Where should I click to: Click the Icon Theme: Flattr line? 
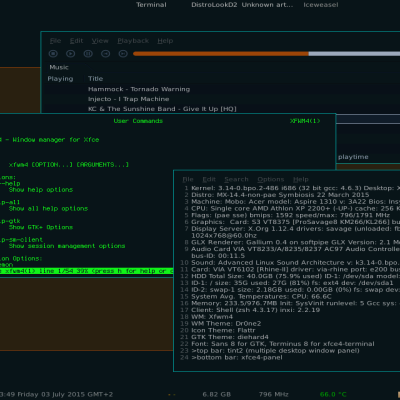[223, 330]
